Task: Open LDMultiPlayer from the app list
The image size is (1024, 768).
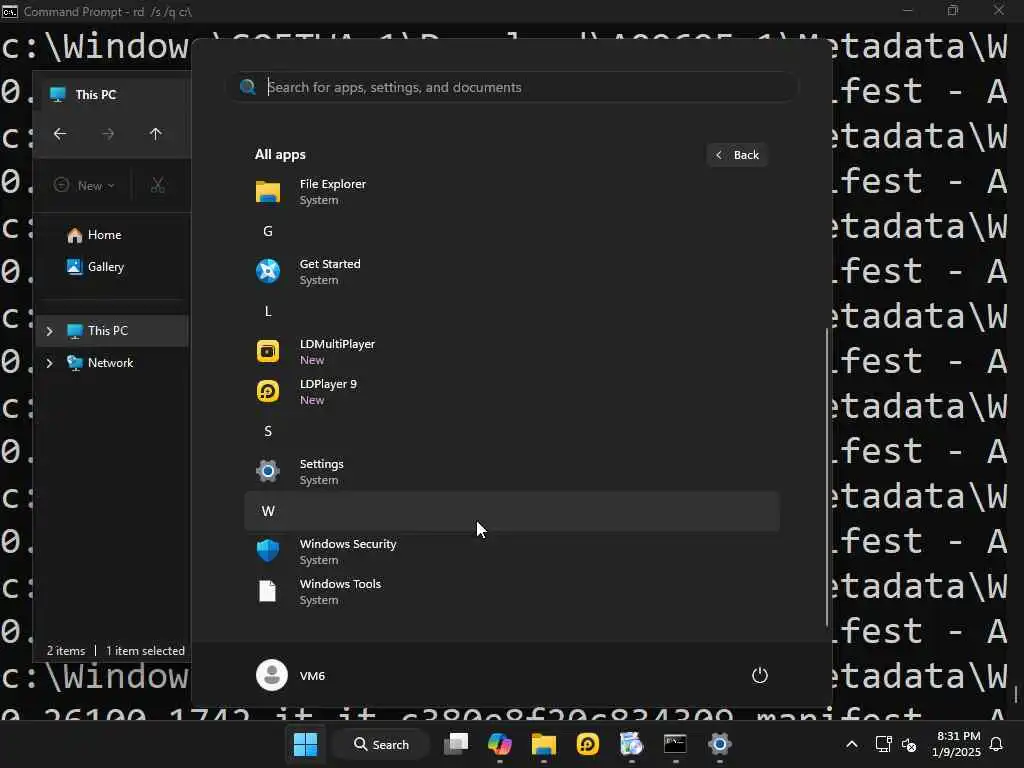Action: click(511, 351)
